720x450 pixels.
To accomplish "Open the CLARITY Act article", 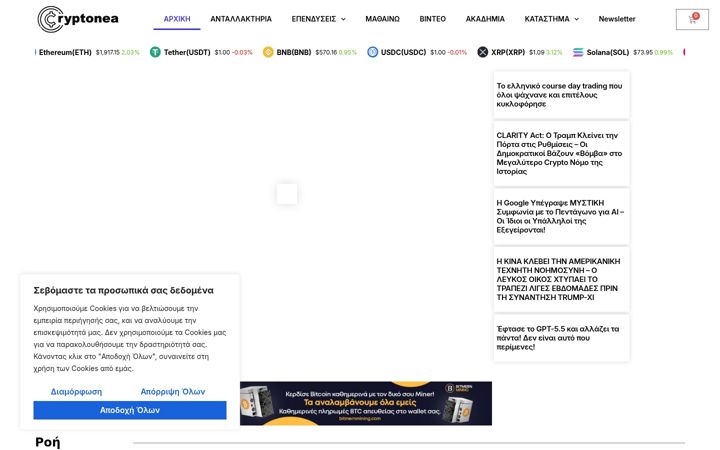I will coord(561,153).
